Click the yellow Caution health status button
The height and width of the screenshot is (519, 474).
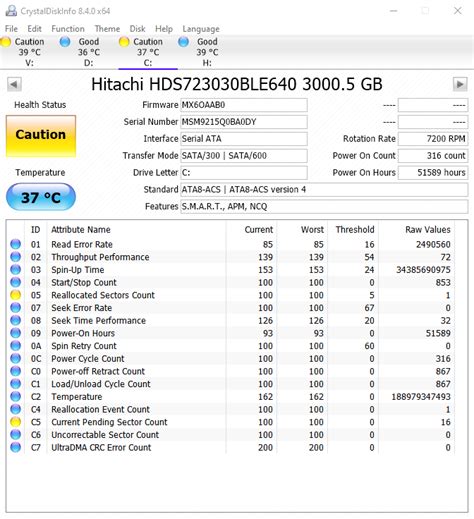(x=41, y=136)
